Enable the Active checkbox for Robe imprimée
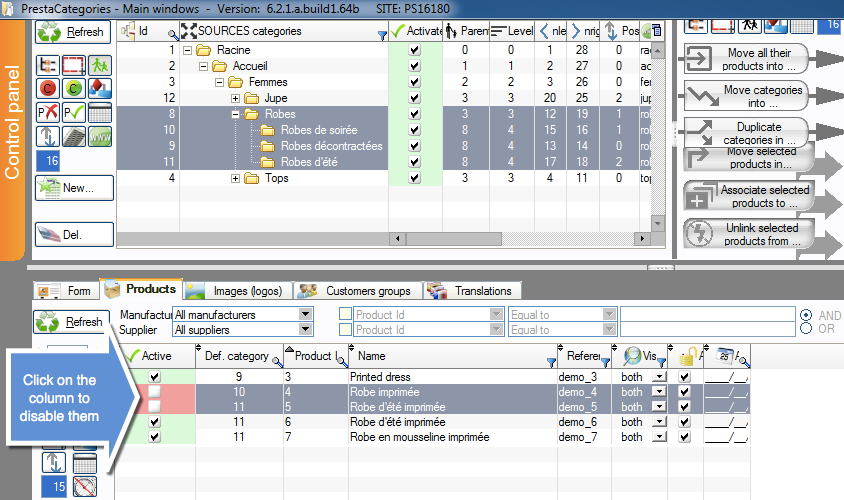The width and height of the screenshot is (844, 500). [x=154, y=392]
